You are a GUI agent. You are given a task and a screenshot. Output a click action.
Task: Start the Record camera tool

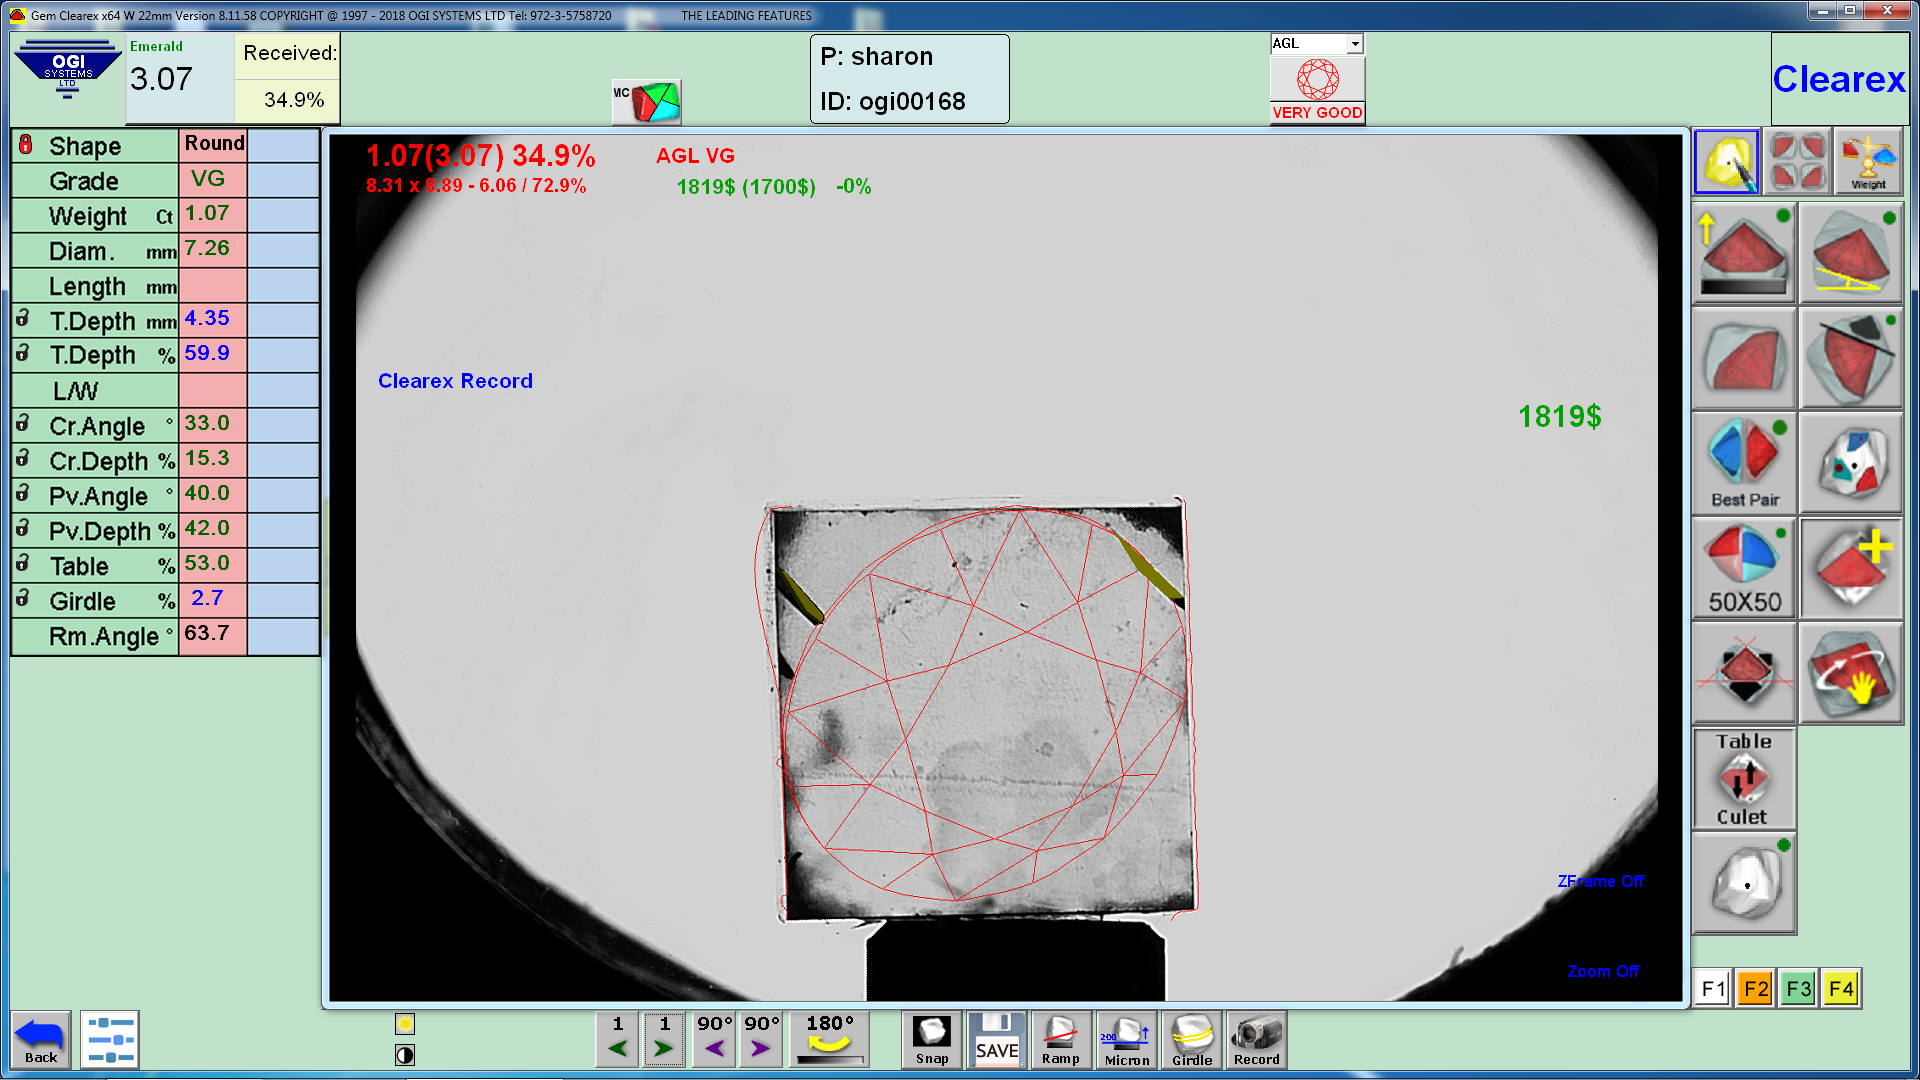[1256, 1040]
